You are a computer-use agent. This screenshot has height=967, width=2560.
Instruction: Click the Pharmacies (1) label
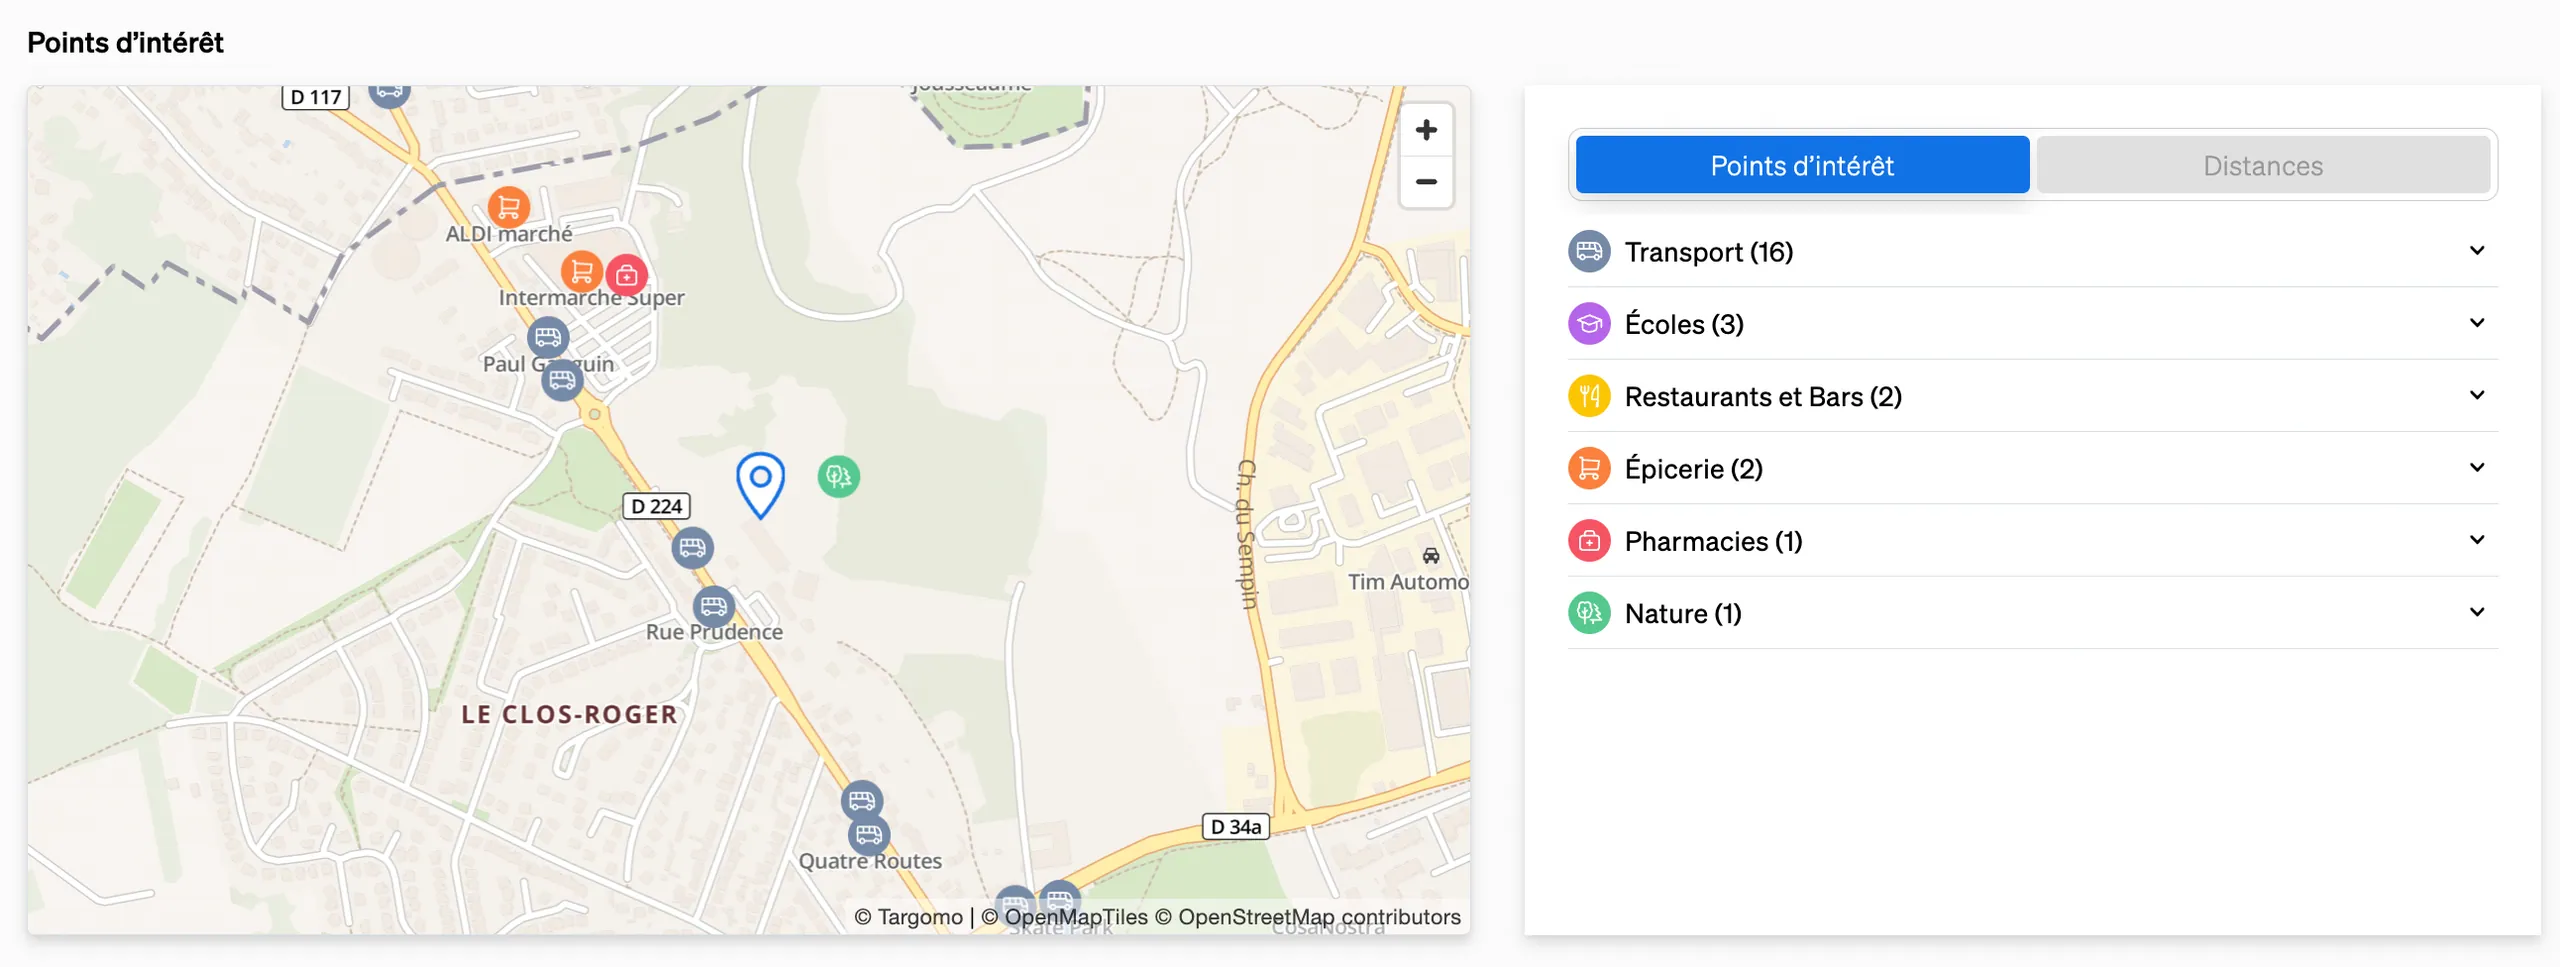click(x=1713, y=541)
